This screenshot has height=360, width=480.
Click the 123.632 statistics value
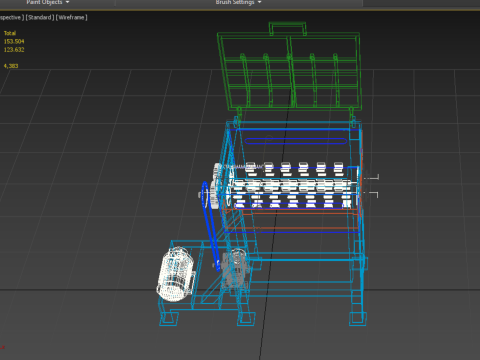click(14, 50)
